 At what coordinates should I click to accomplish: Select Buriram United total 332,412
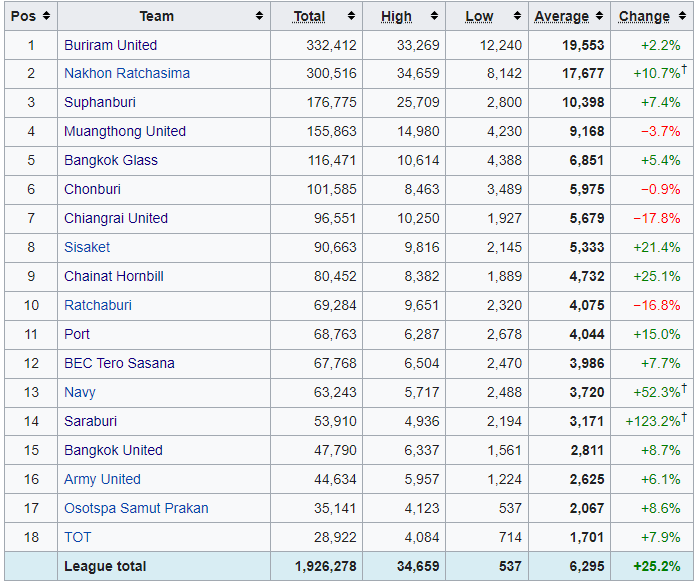(331, 45)
